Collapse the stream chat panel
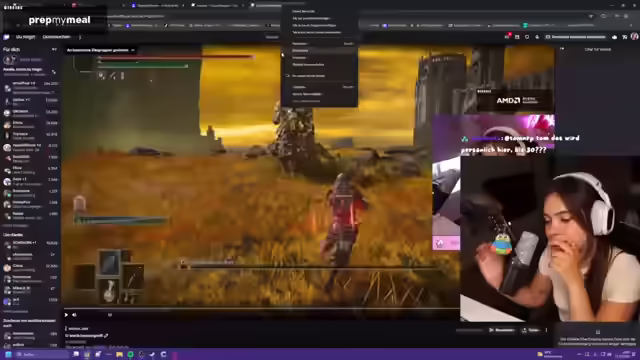Screen dimensions: 640x360 tap(562, 49)
